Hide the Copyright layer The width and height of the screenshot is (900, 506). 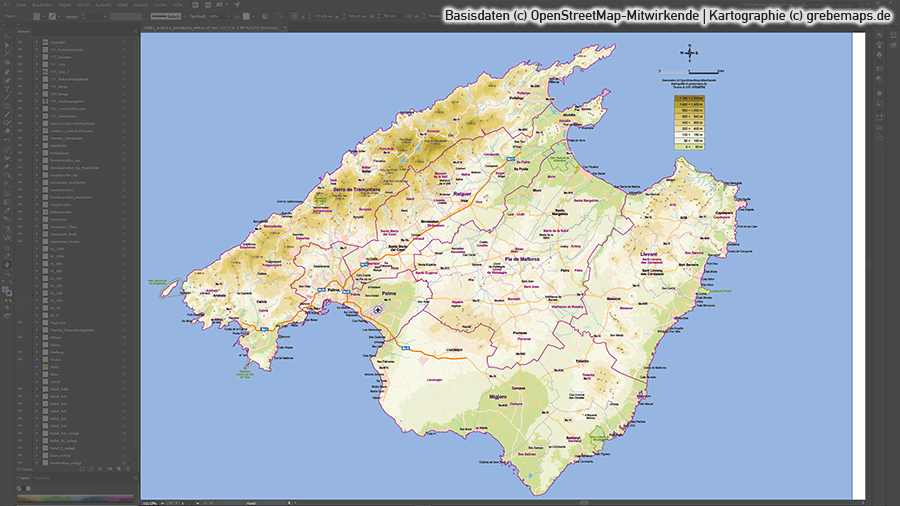click(21, 41)
